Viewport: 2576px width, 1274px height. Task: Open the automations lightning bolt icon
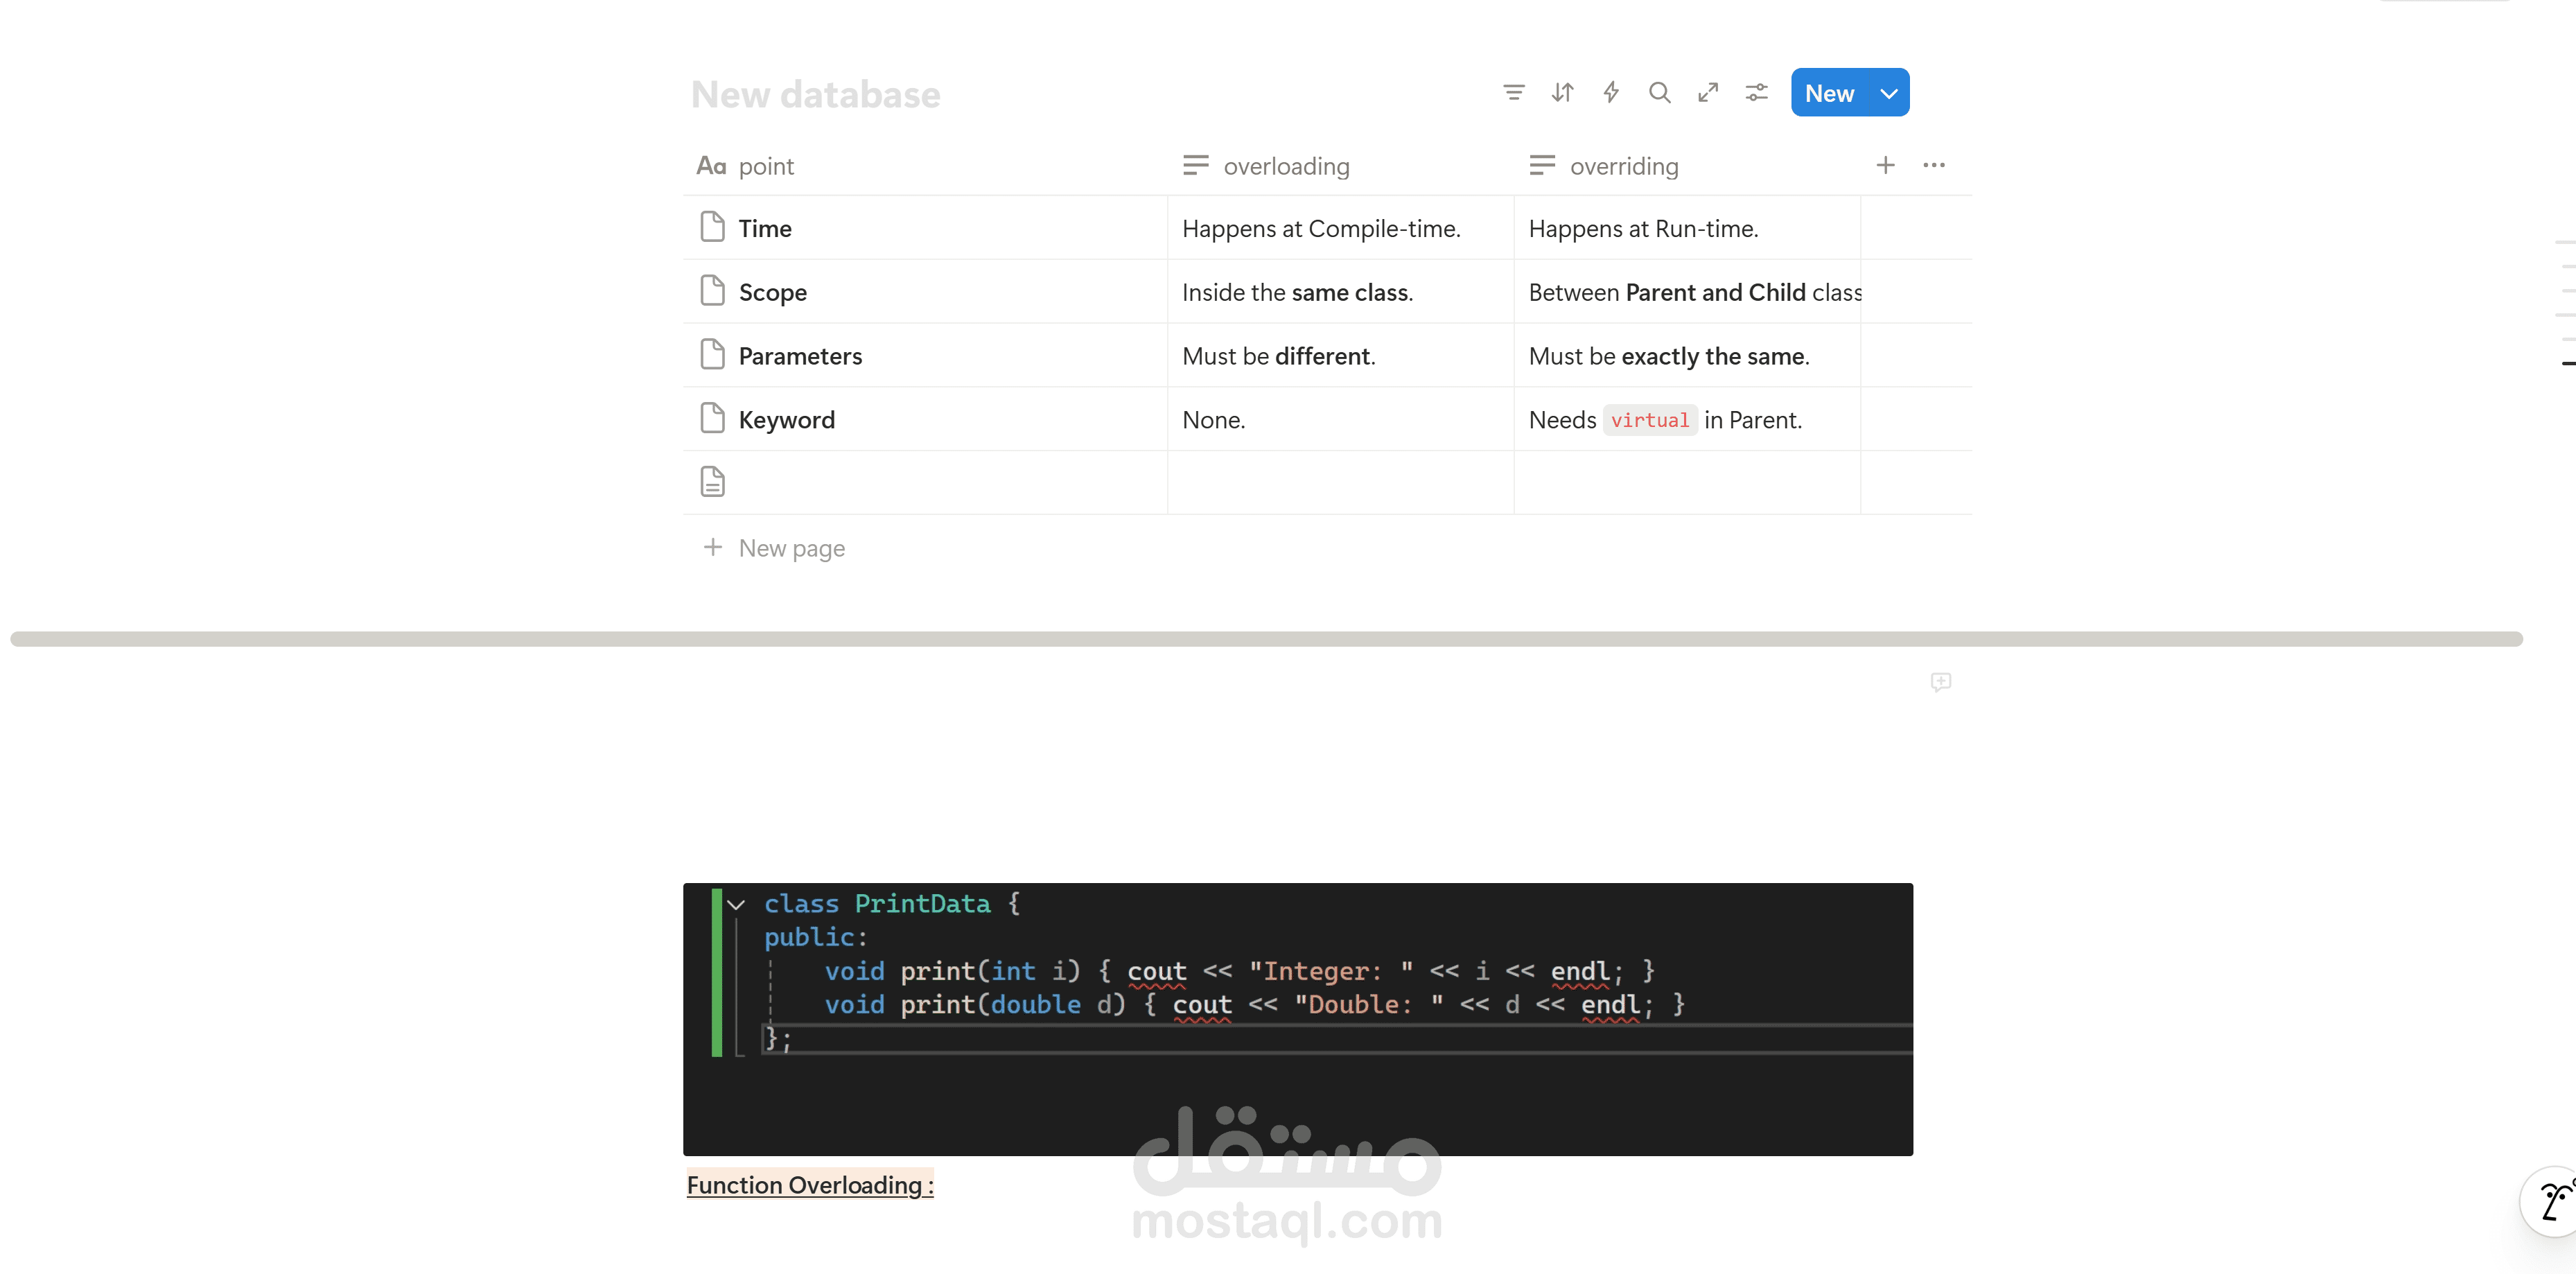point(1611,93)
